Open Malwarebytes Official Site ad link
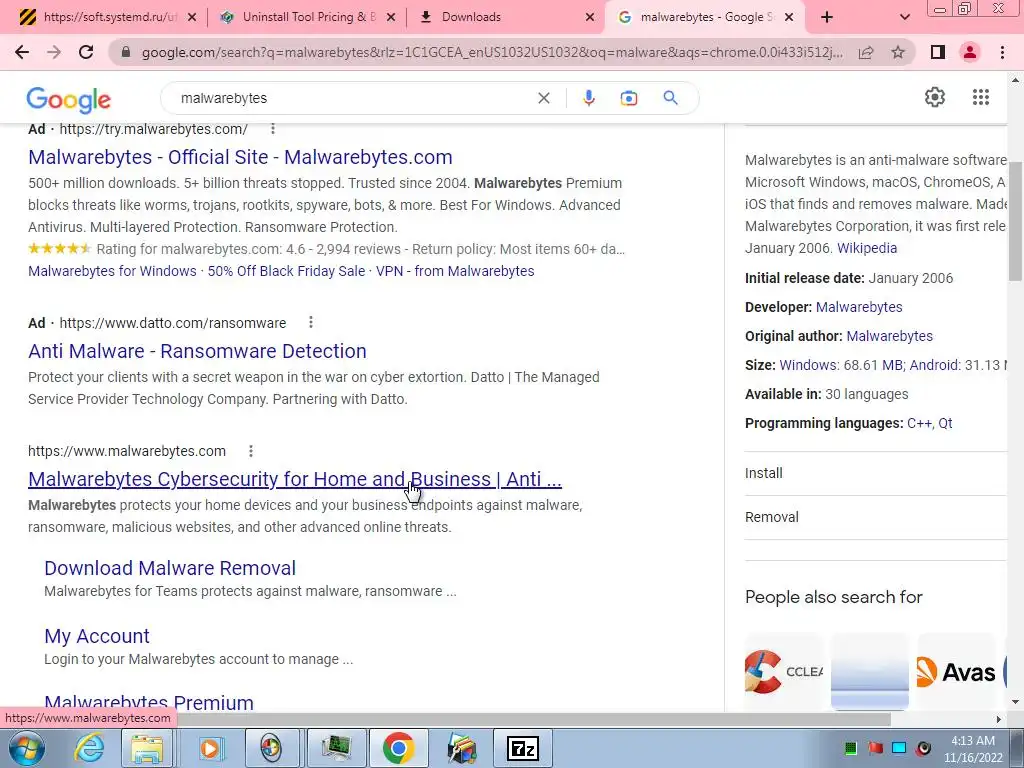This screenshot has width=1024, height=768. 240,157
